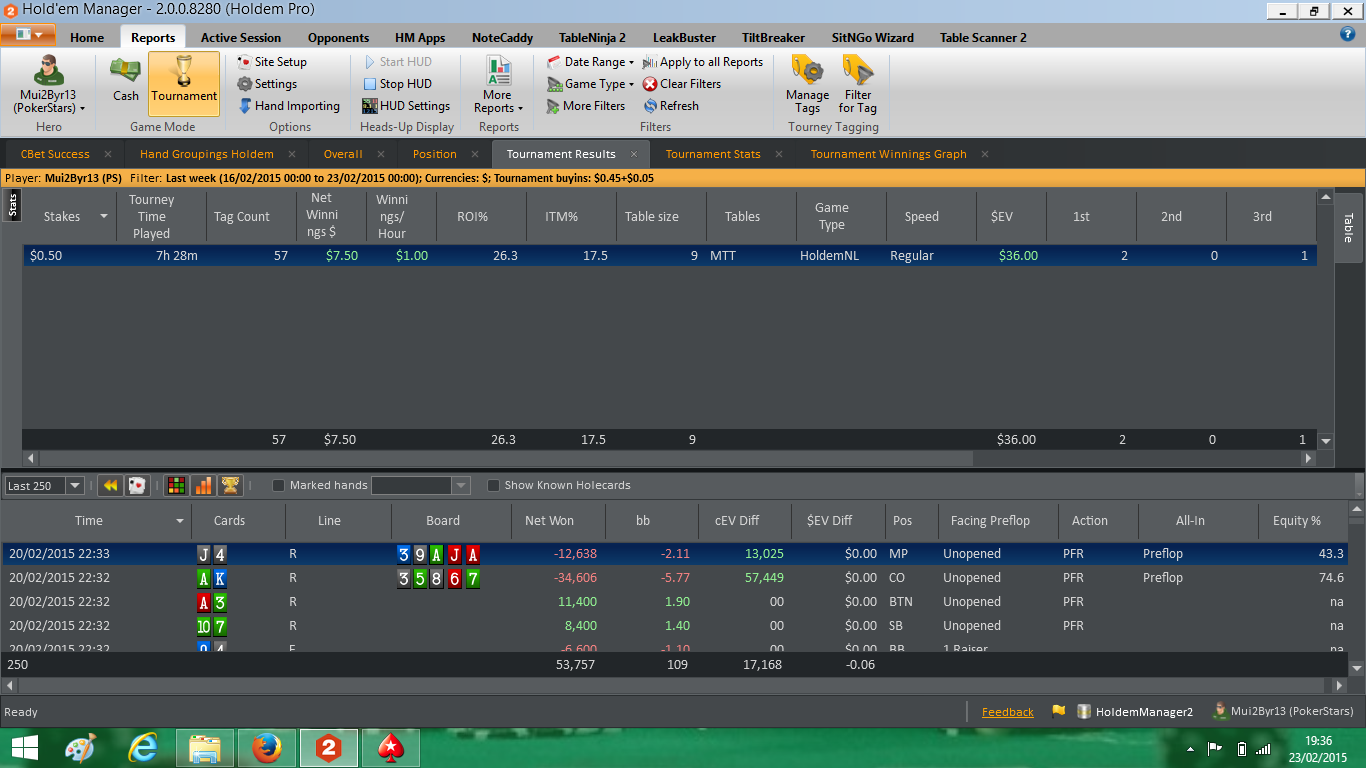Clear Filters in the ribbon
This screenshot has width=1366, height=768.
pyautogui.click(x=682, y=84)
